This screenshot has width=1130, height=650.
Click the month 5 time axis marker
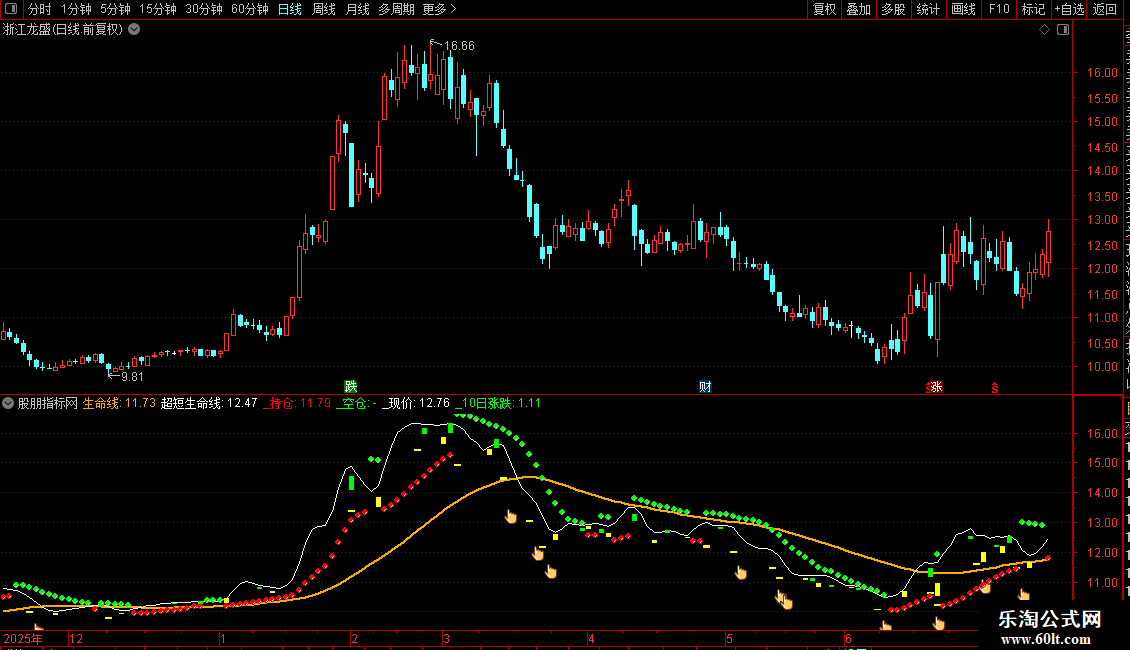pyautogui.click(x=729, y=638)
